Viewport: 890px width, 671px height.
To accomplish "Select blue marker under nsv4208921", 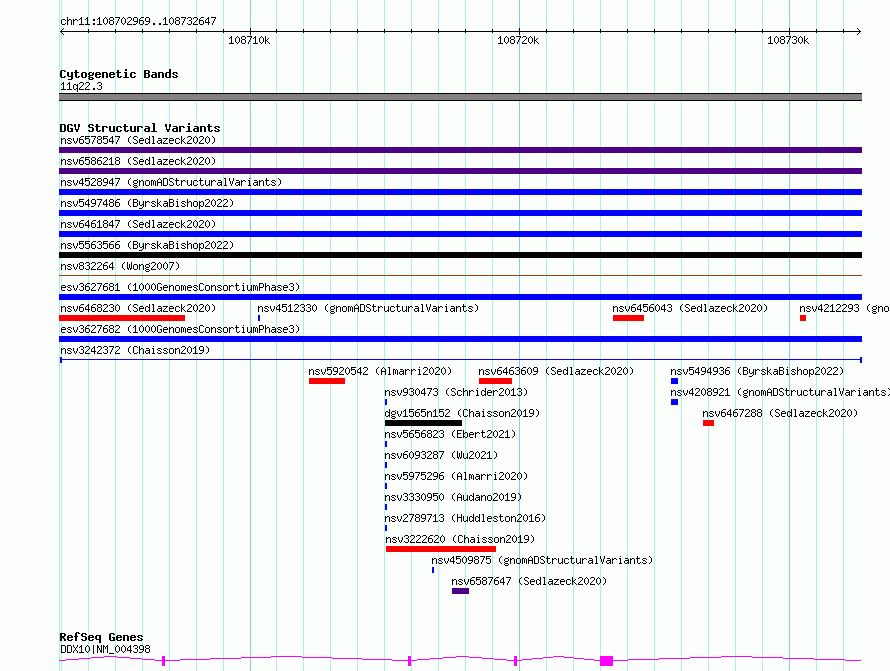I will 674,402.
